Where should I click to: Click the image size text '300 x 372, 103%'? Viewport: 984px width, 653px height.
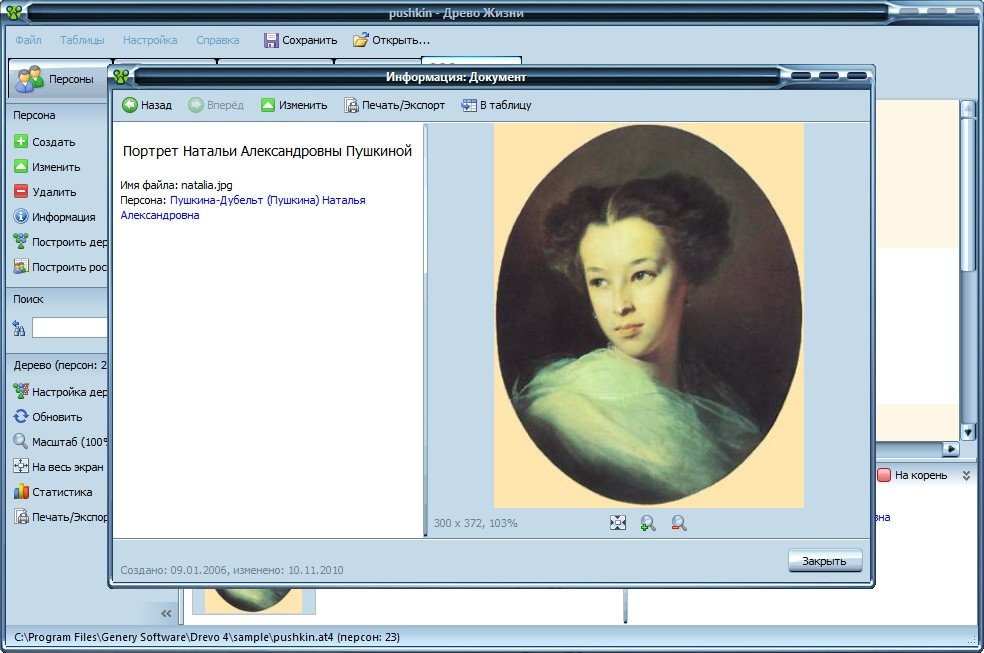click(x=476, y=523)
